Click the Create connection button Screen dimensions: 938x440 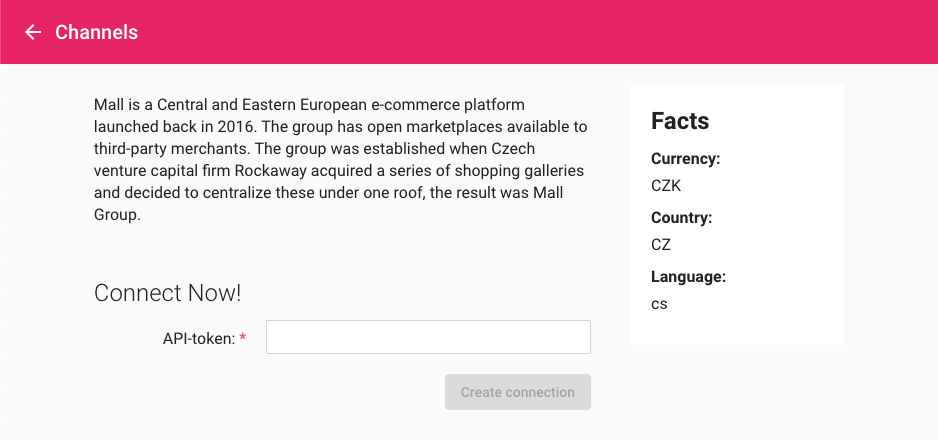[x=517, y=392]
